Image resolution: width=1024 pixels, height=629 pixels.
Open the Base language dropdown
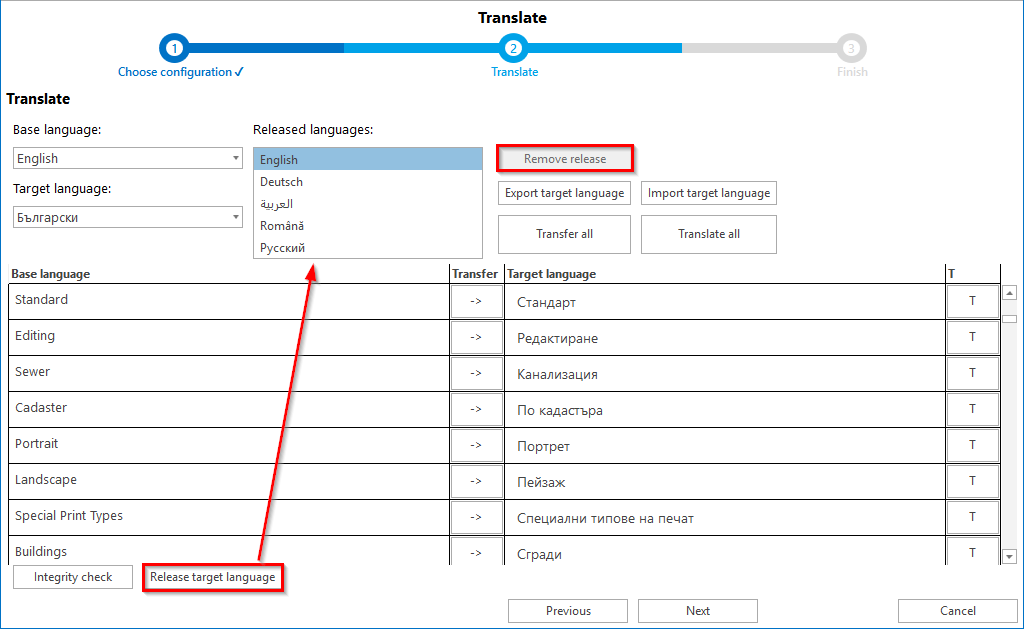click(127, 158)
